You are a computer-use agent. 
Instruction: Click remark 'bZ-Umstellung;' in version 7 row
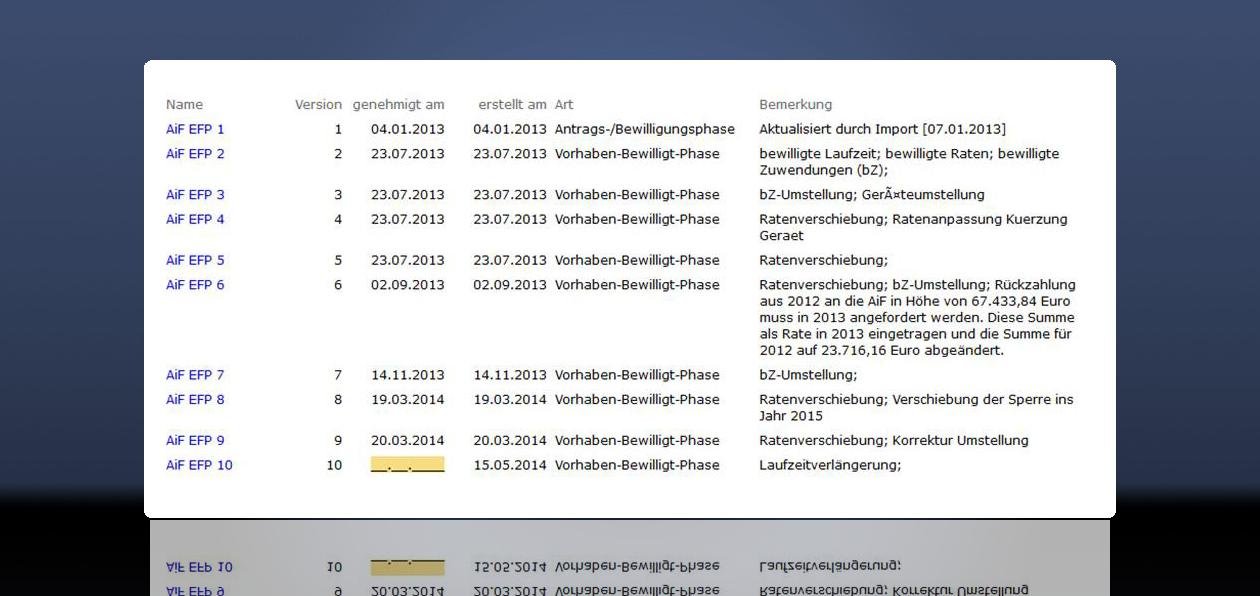[x=808, y=375]
